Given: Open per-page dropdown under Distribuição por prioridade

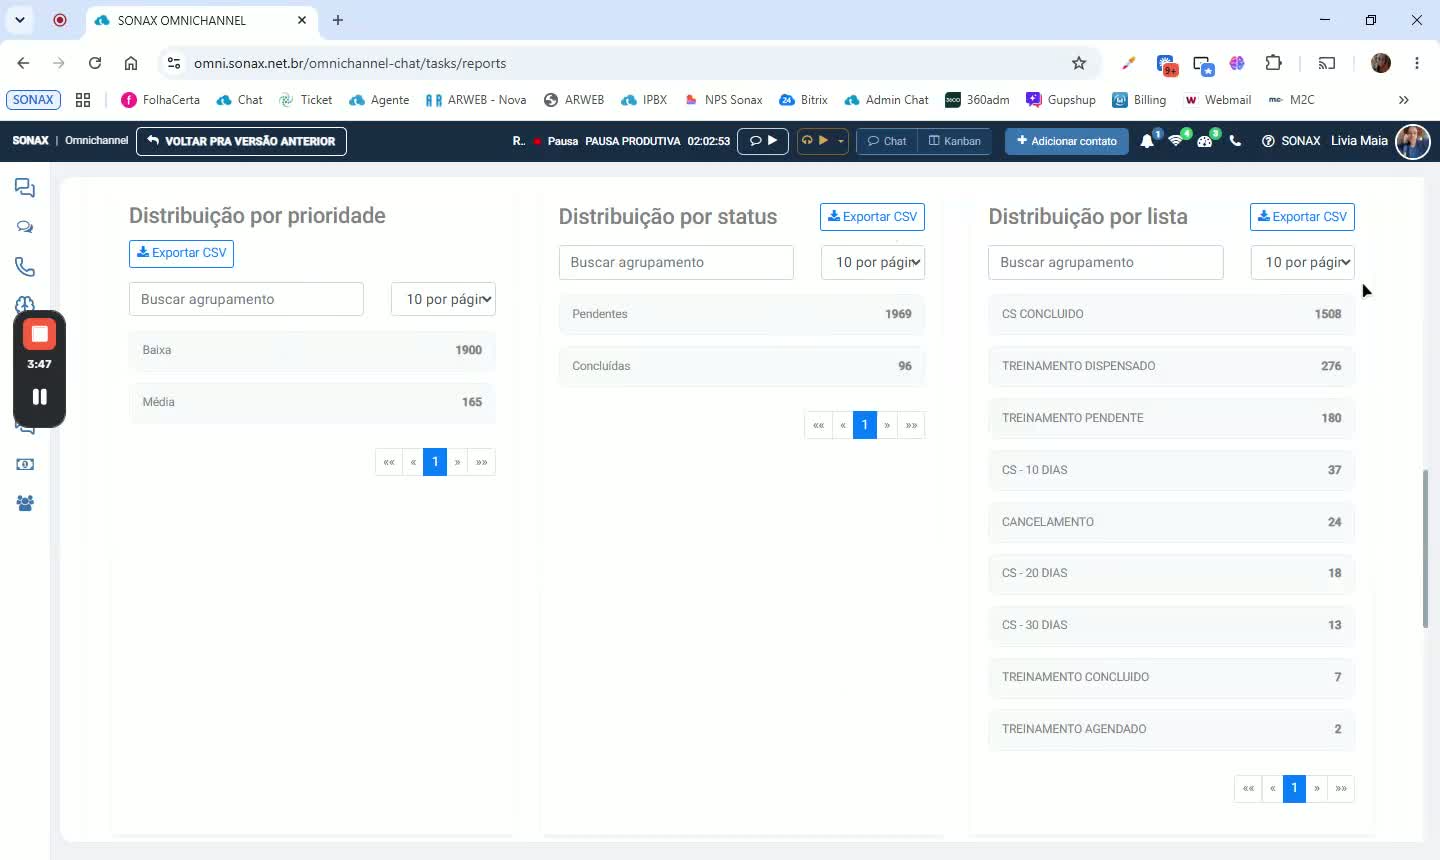Looking at the screenshot, I should tap(443, 299).
